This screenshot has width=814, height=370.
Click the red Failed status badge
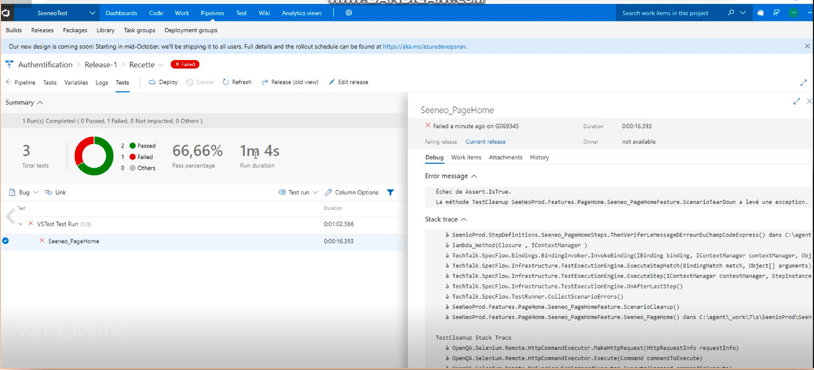[185, 64]
